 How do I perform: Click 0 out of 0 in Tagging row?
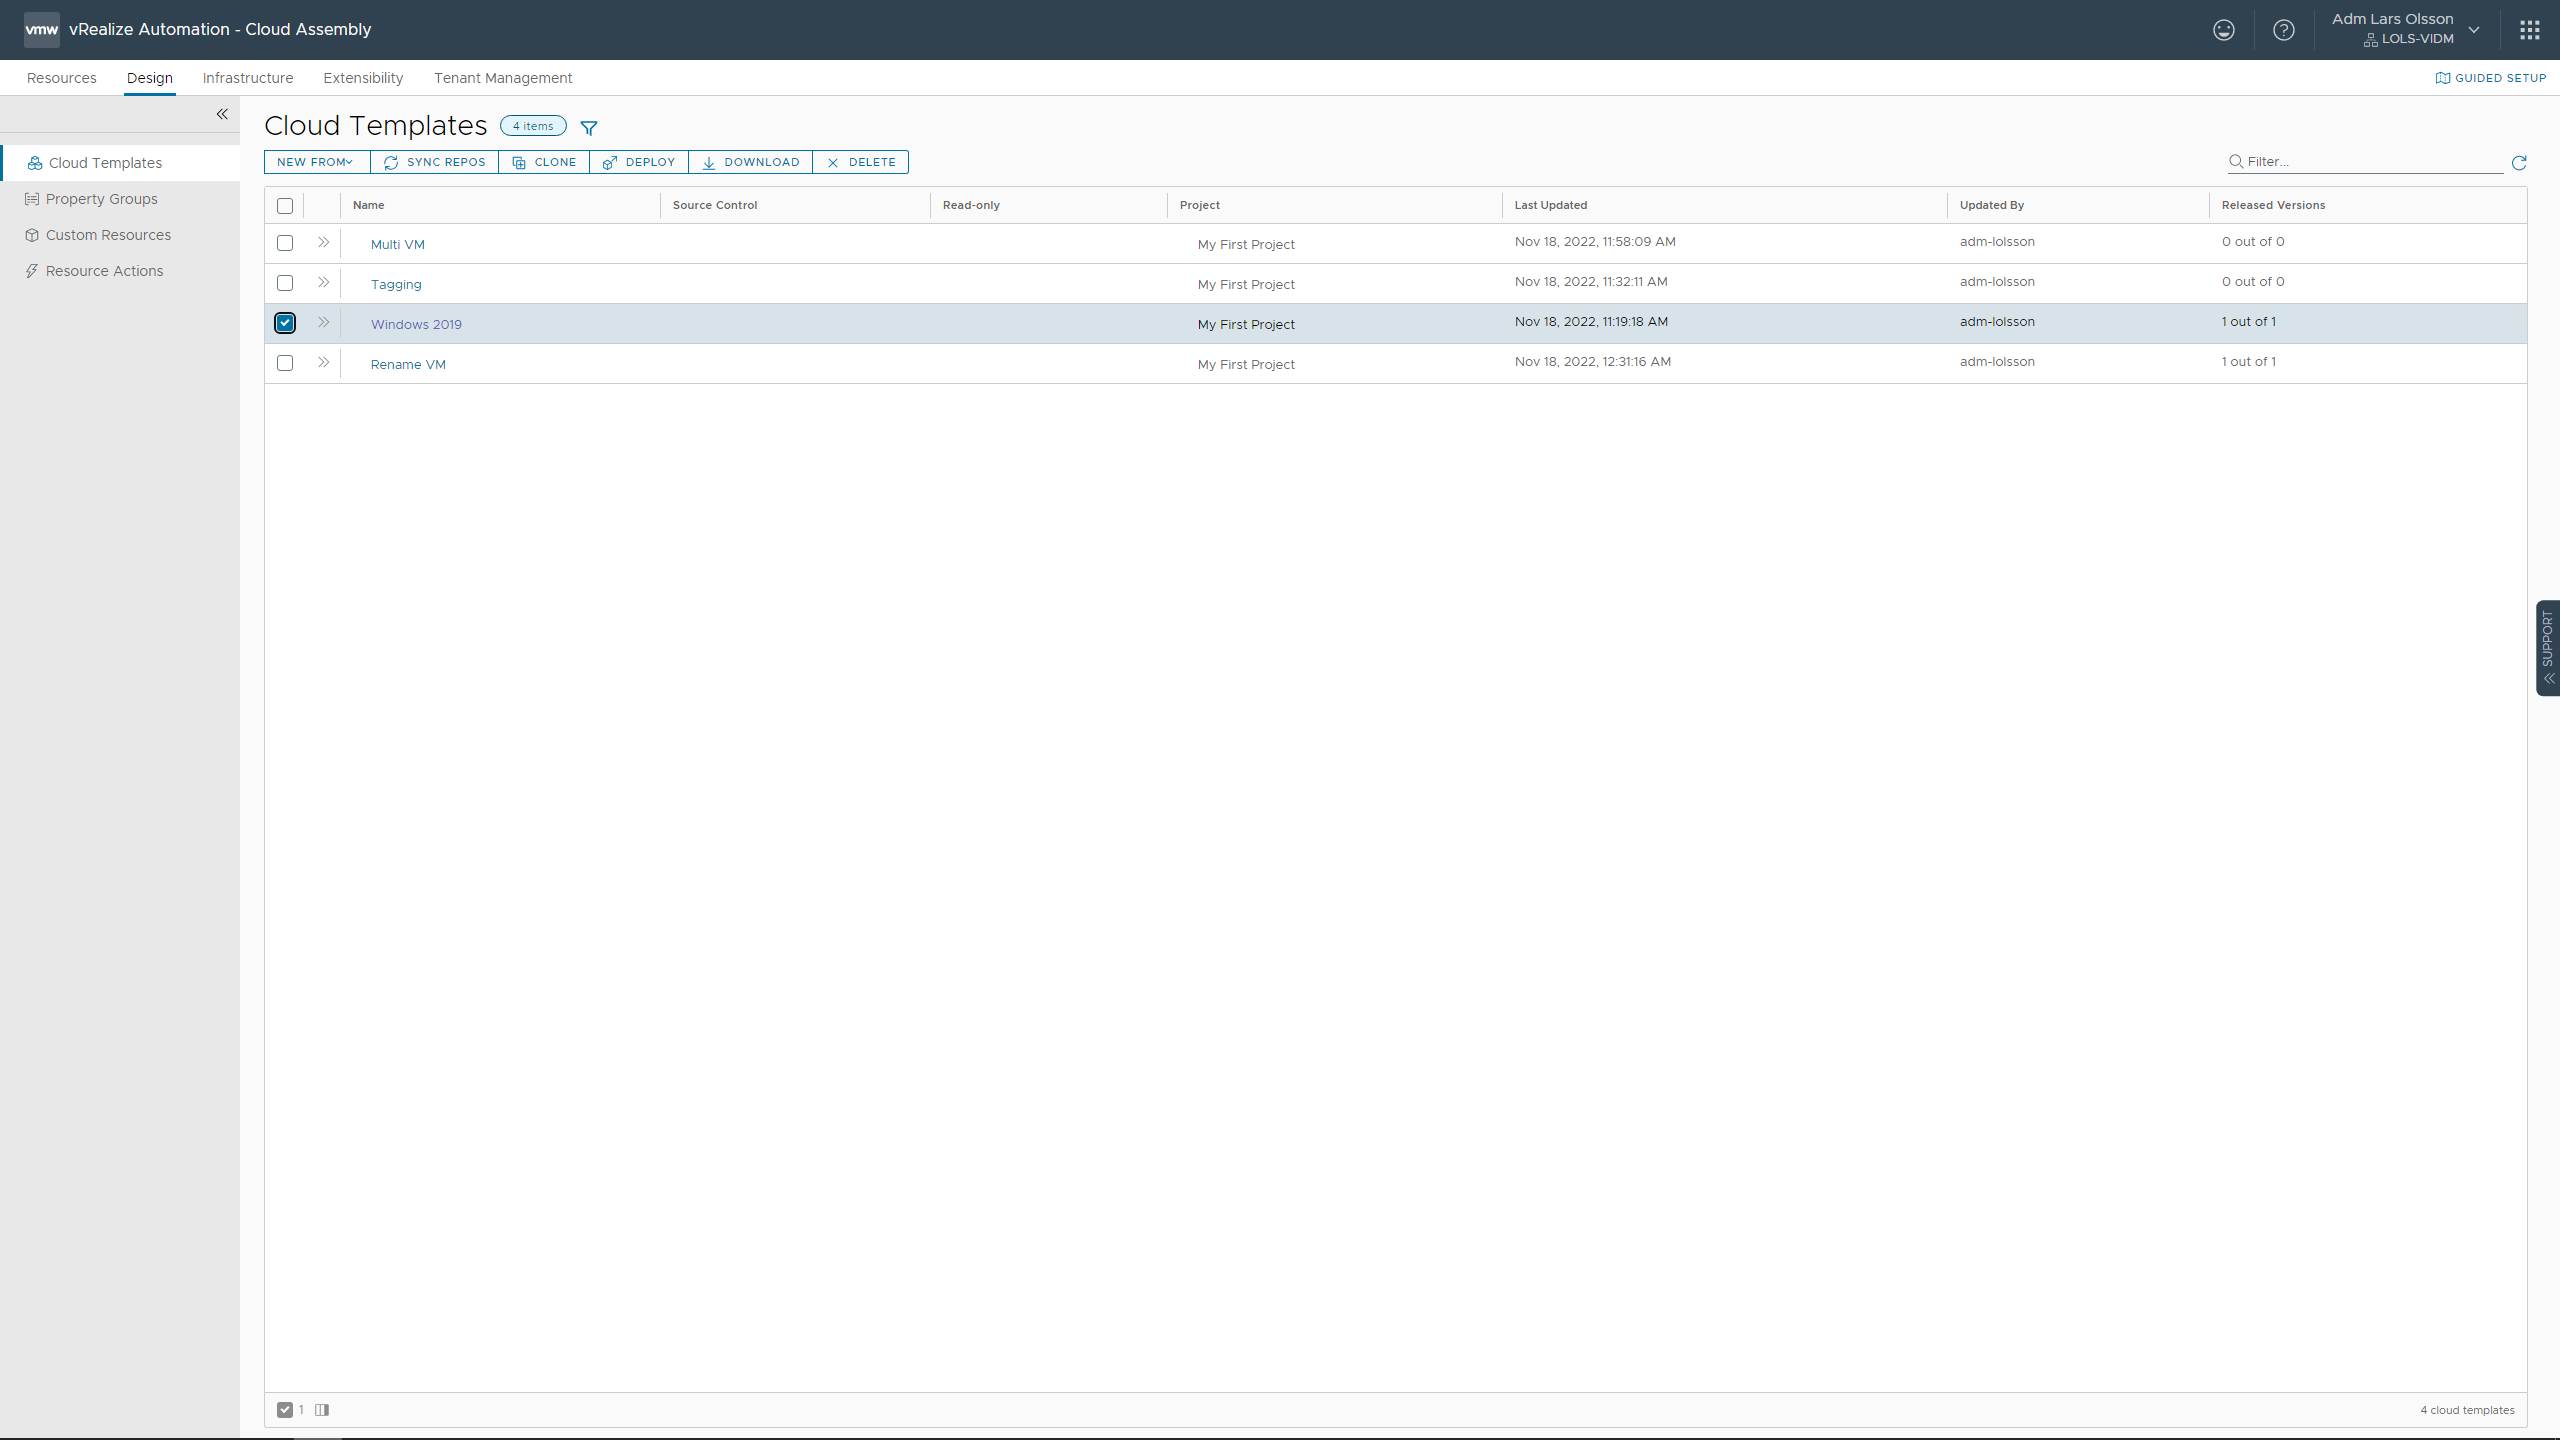tap(2253, 282)
